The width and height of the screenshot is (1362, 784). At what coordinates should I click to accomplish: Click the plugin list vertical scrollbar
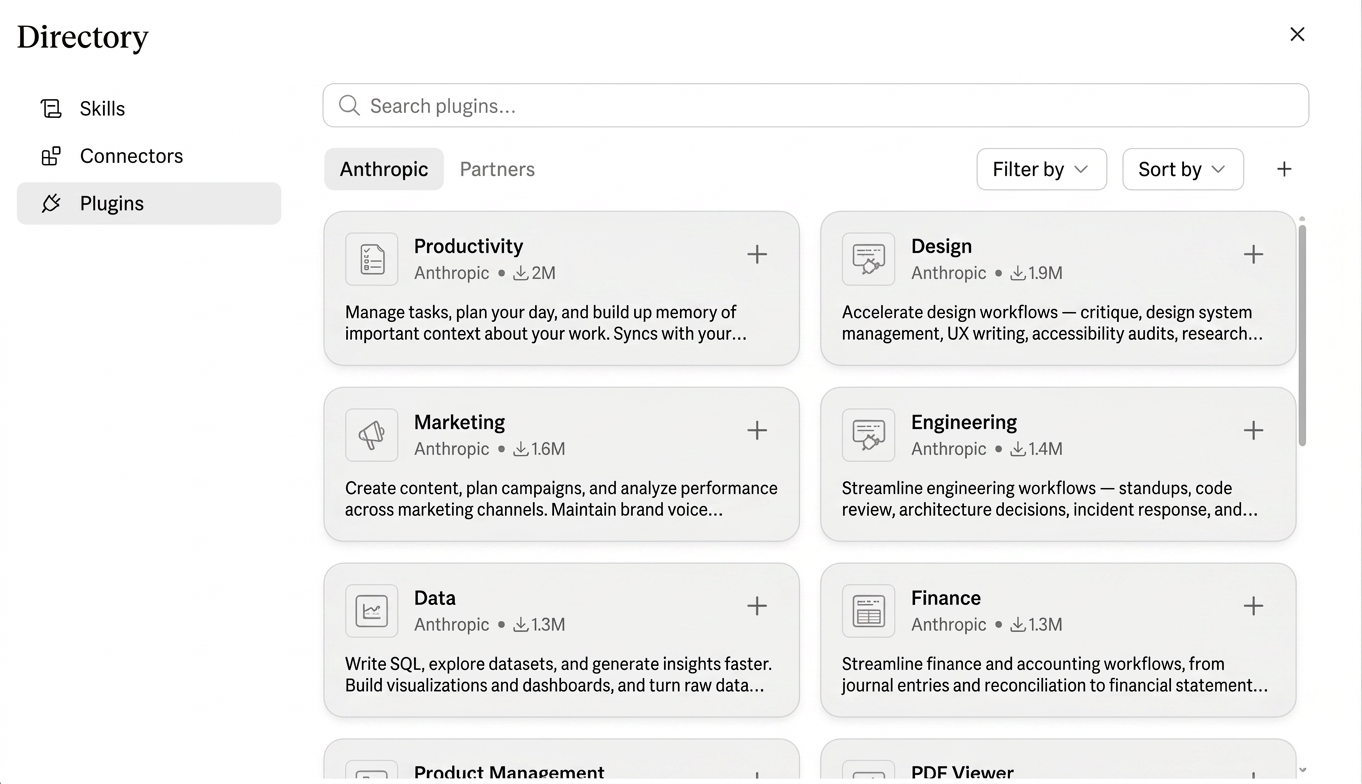(1302, 335)
